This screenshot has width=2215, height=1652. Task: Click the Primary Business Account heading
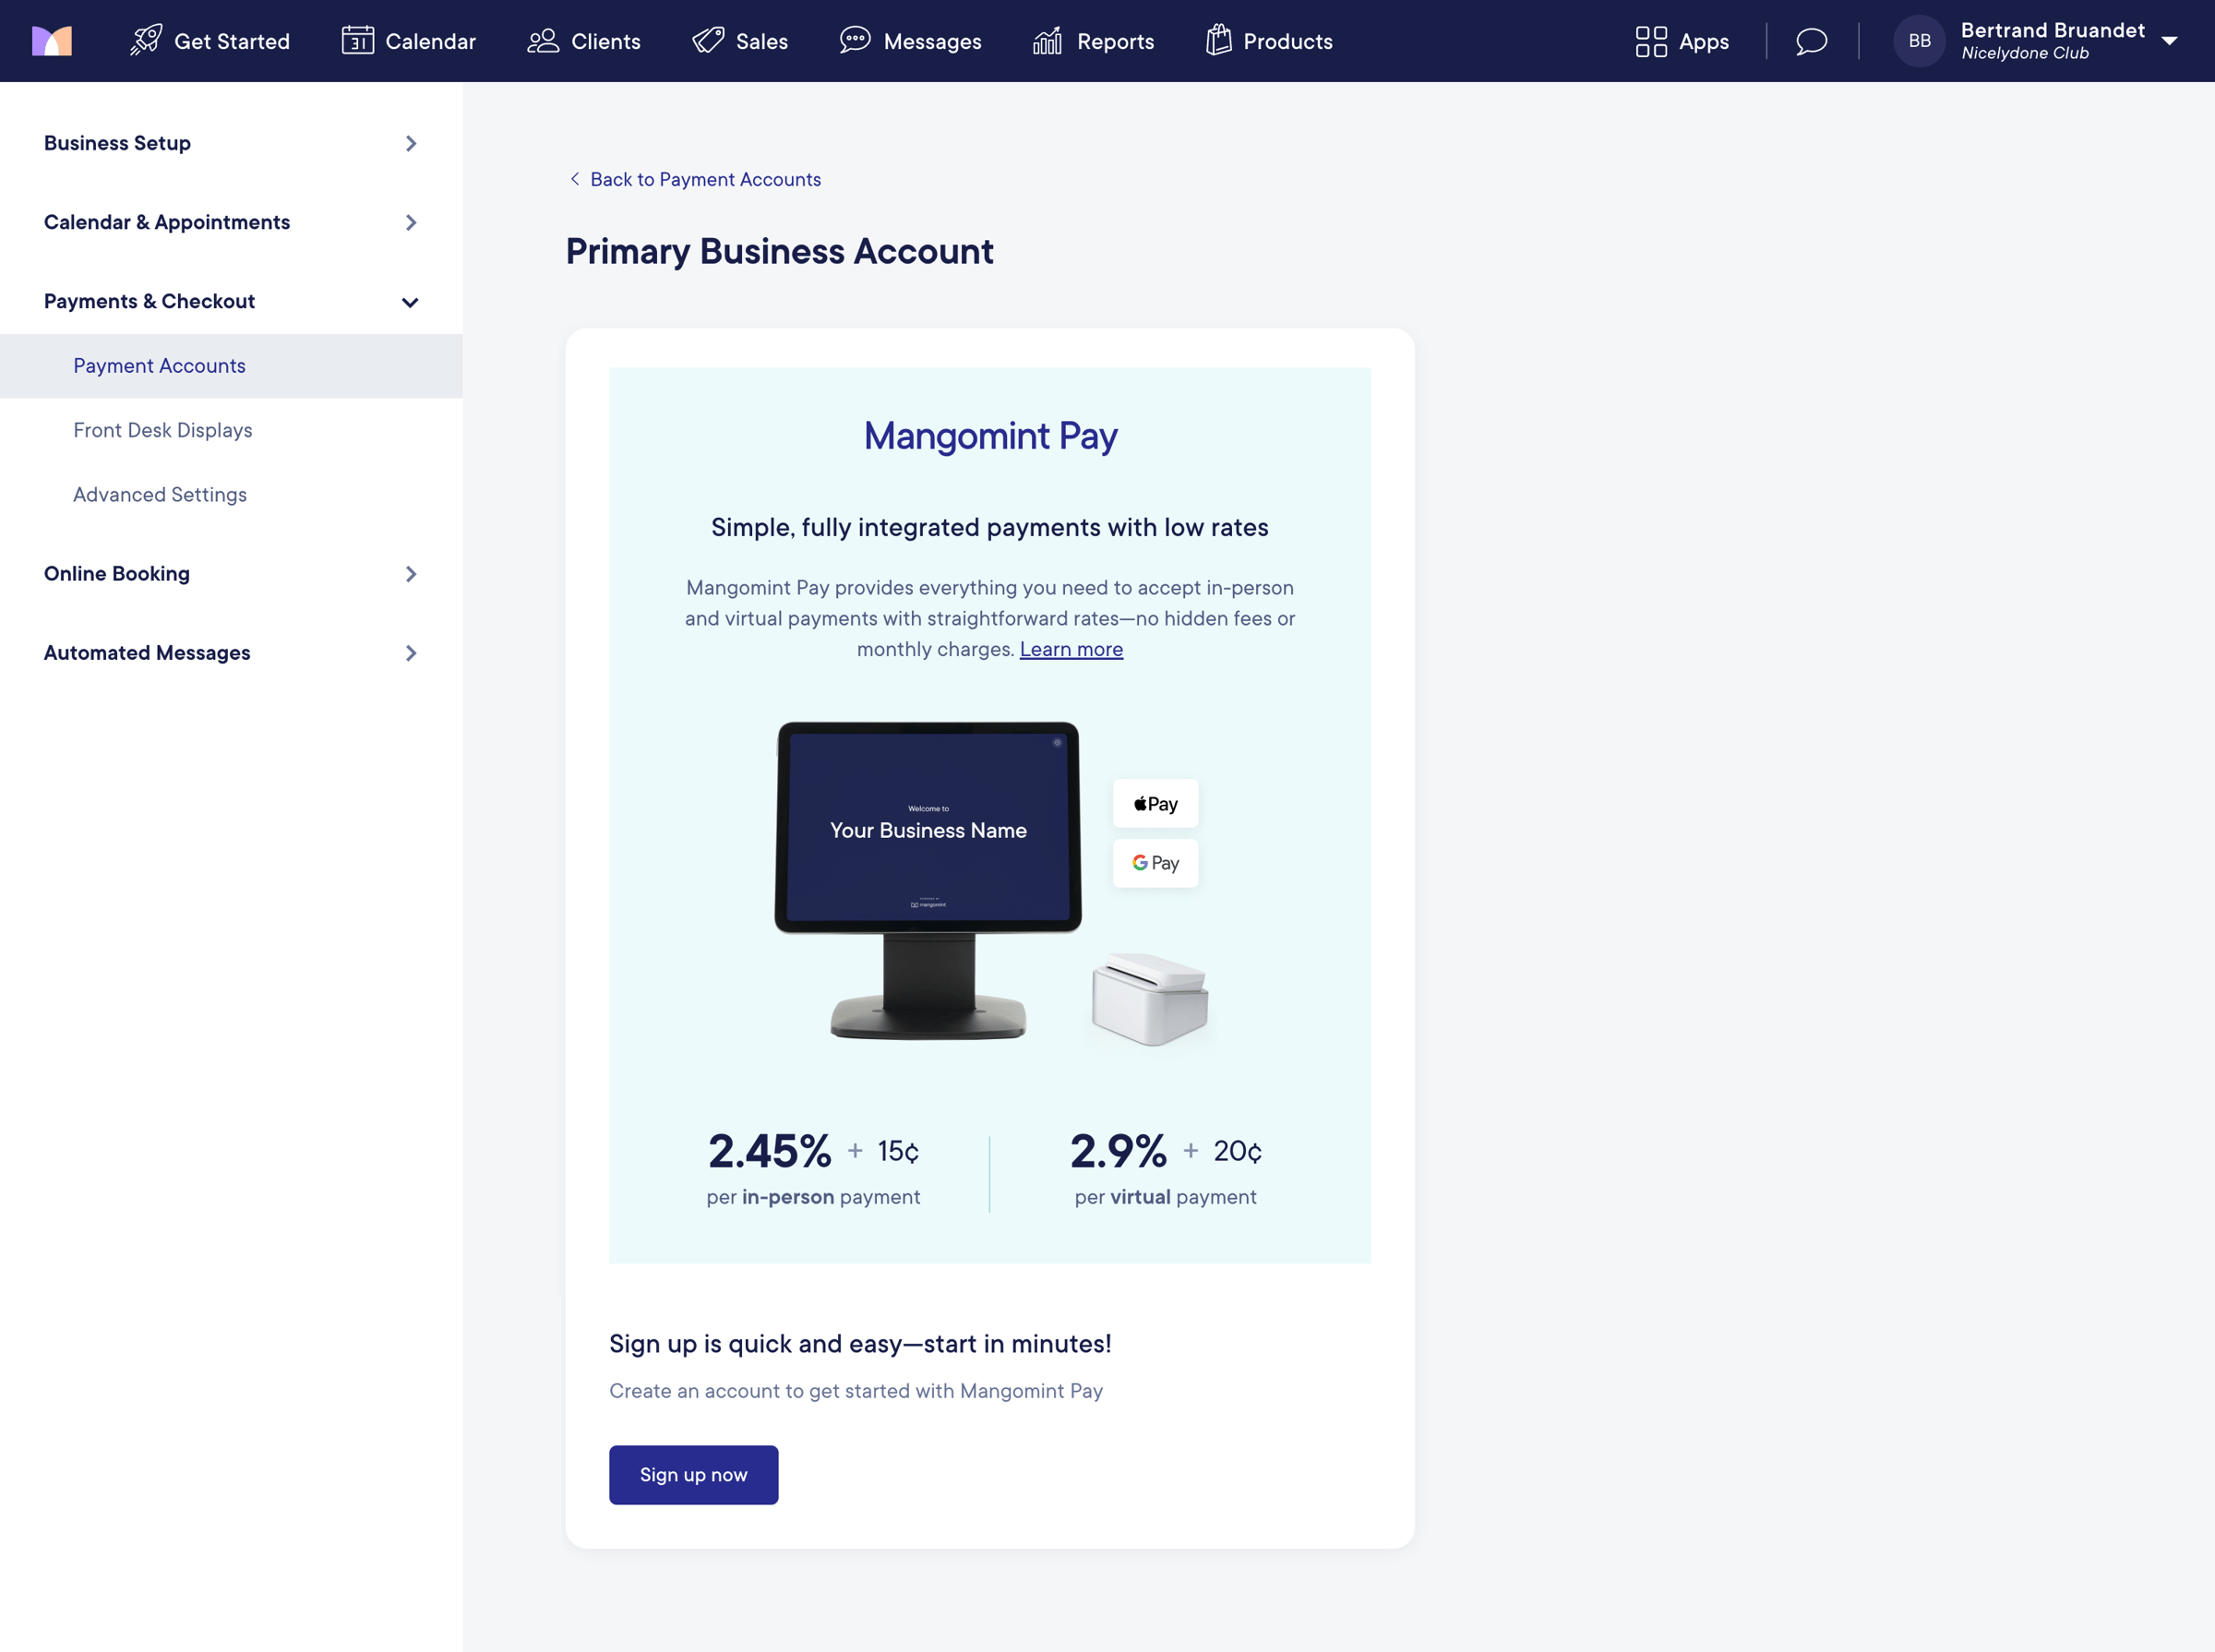(x=780, y=251)
